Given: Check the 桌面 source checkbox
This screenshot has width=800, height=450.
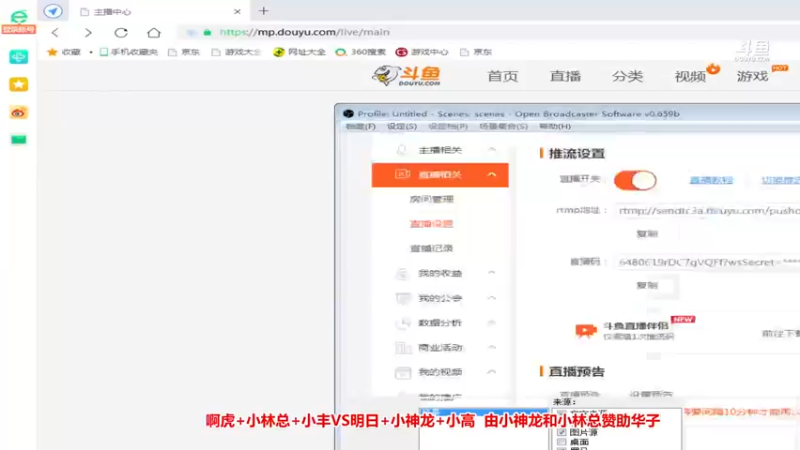Looking at the screenshot, I should [x=562, y=442].
